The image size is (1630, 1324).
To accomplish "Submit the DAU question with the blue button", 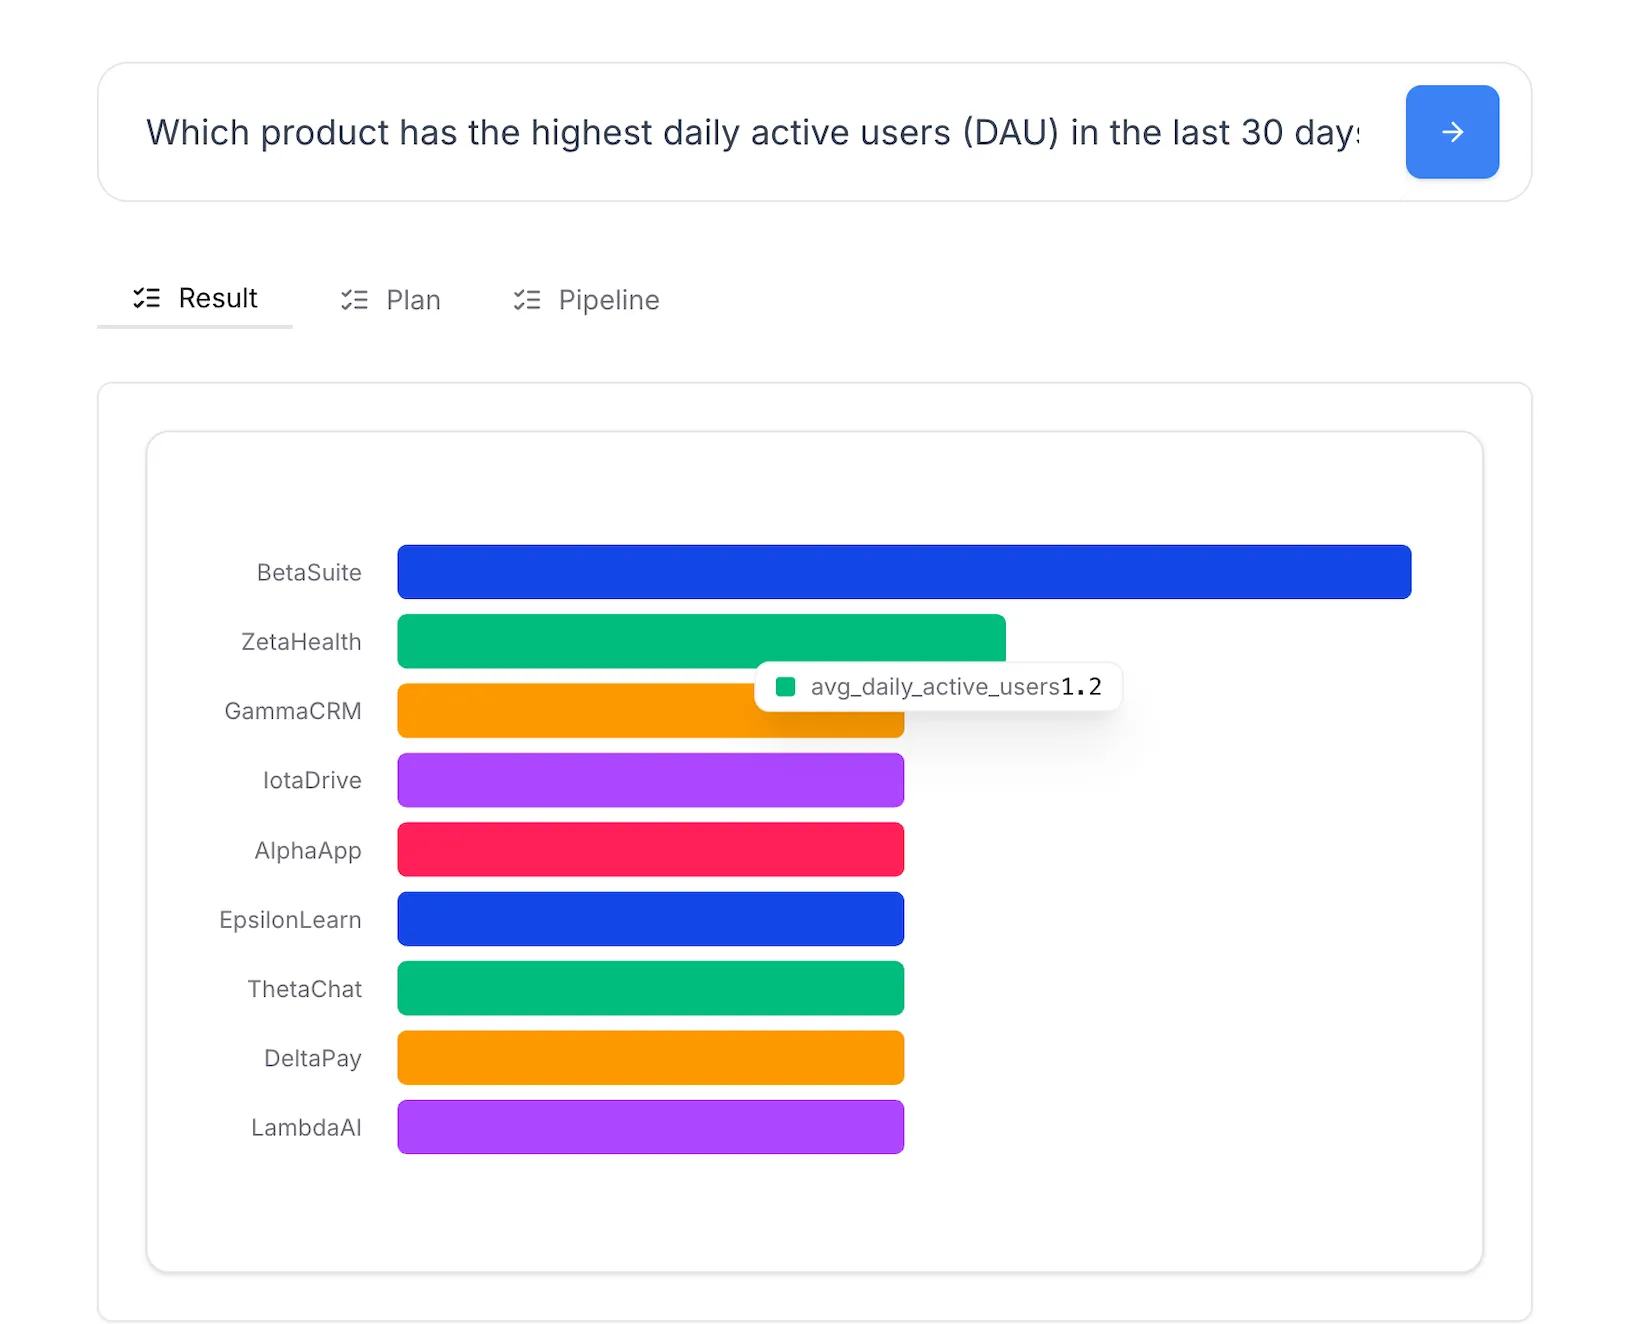I will click(x=1452, y=131).
